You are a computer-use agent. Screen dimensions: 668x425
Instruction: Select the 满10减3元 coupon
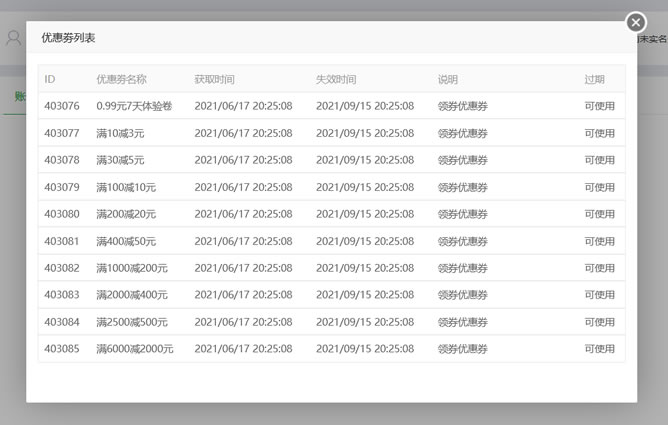click(x=120, y=133)
